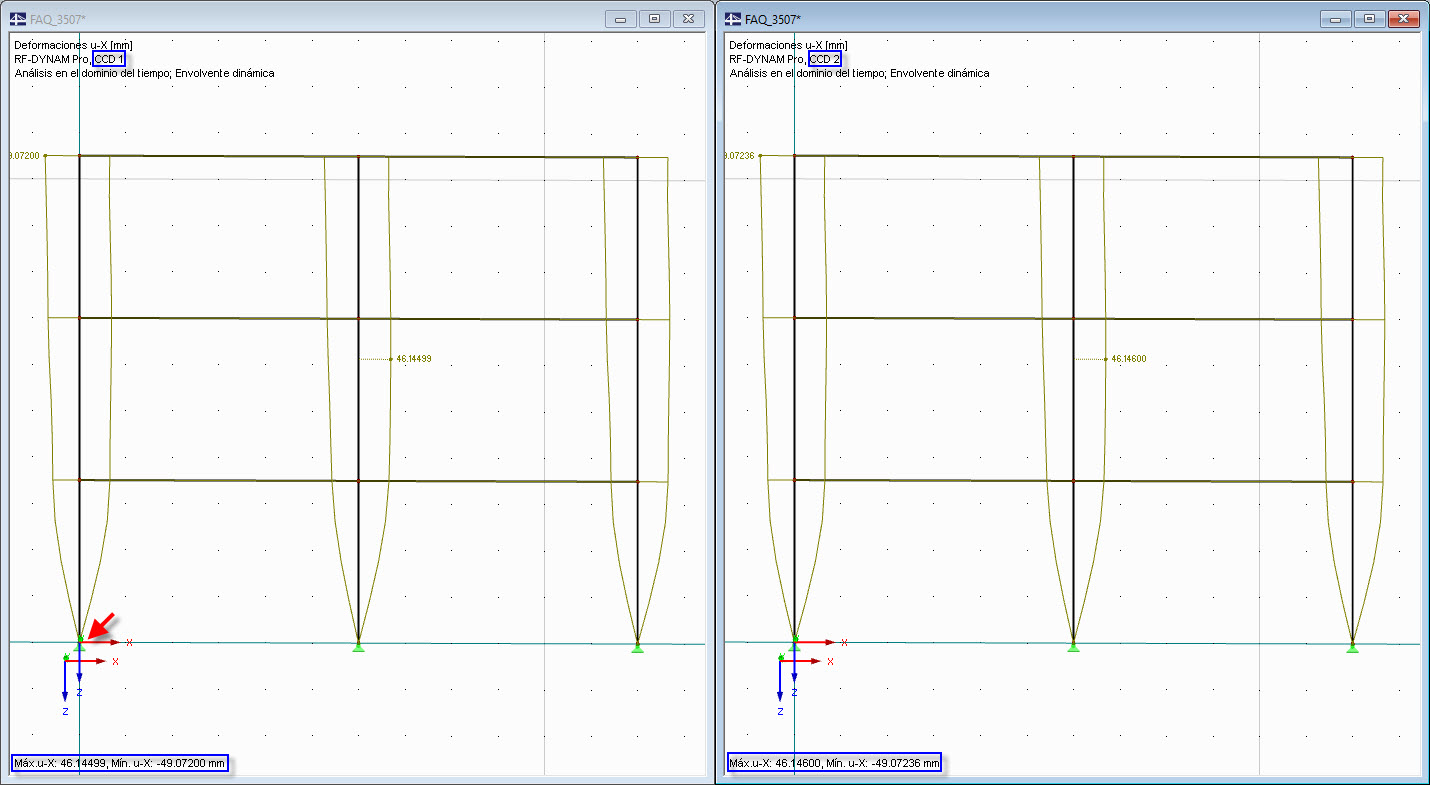Image resolution: width=1430 pixels, height=785 pixels.
Task: Click the app icon in the CCD 1 window title bar
Action: pos(18,19)
